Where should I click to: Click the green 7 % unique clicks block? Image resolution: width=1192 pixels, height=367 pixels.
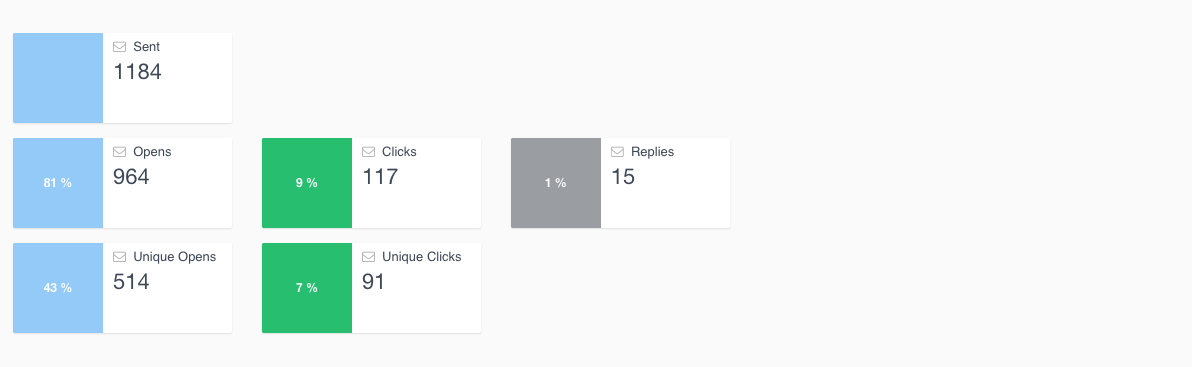tap(307, 287)
